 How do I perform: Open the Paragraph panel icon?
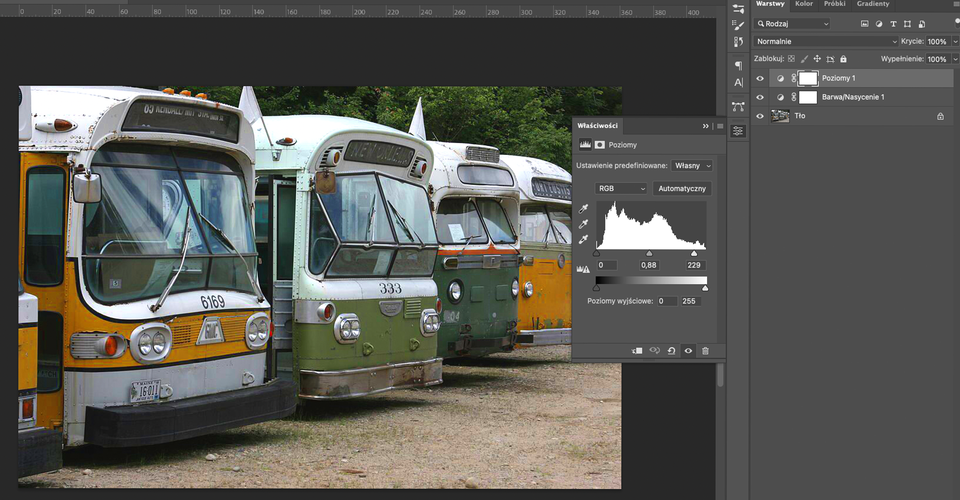click(x=738, y=65)
